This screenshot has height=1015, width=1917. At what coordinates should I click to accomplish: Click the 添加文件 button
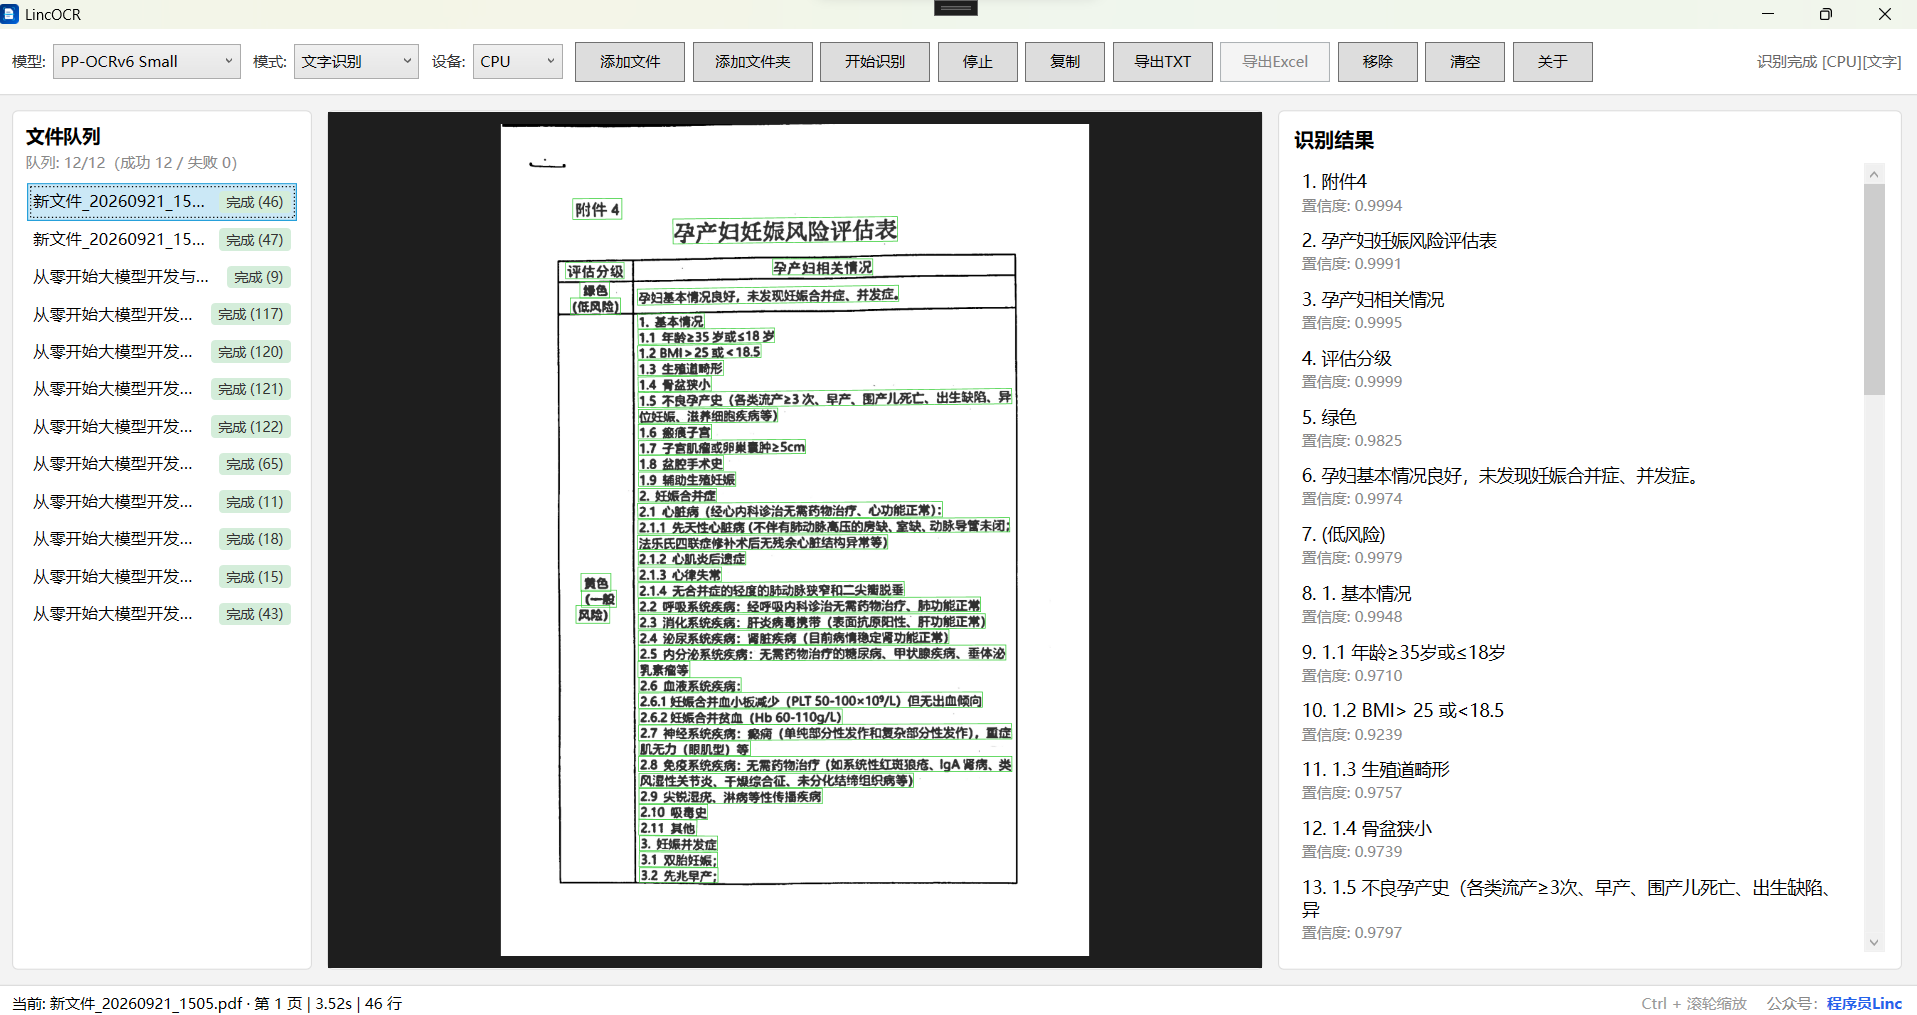tap(630, 62)
